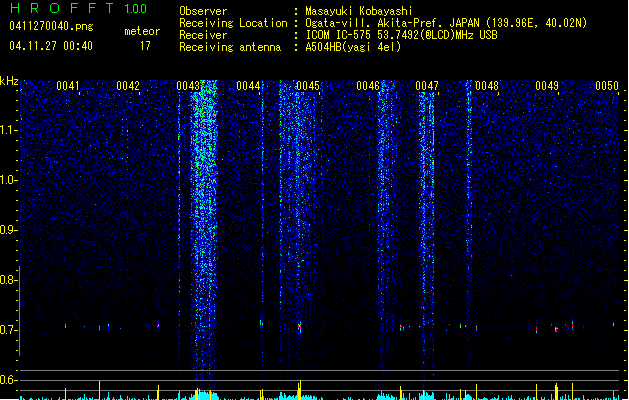Click the 0050 time marker

pos(607,86)
